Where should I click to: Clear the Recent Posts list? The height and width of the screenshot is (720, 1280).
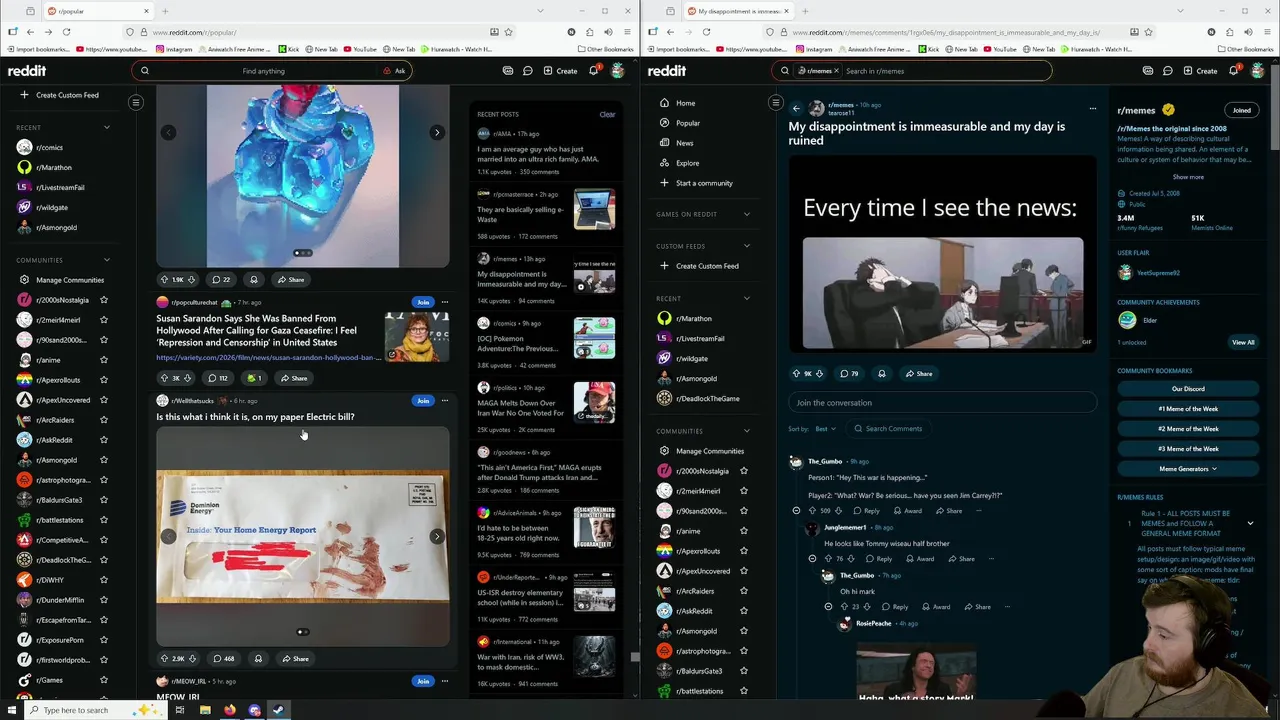pos(607,114)
